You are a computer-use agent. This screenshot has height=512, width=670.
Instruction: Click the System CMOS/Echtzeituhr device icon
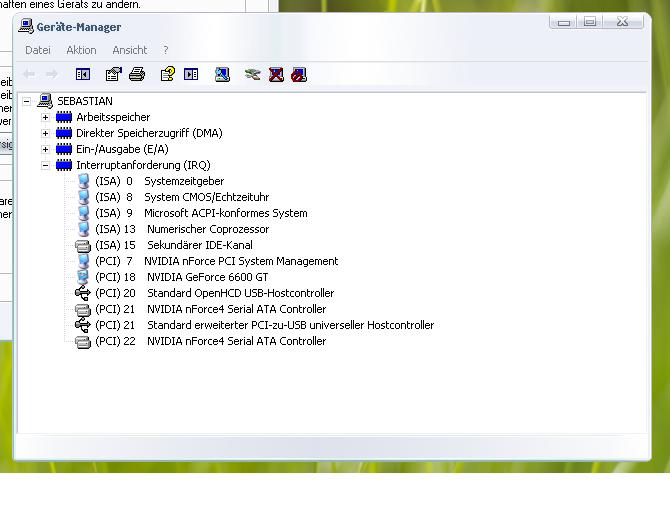tap(84, 197)
